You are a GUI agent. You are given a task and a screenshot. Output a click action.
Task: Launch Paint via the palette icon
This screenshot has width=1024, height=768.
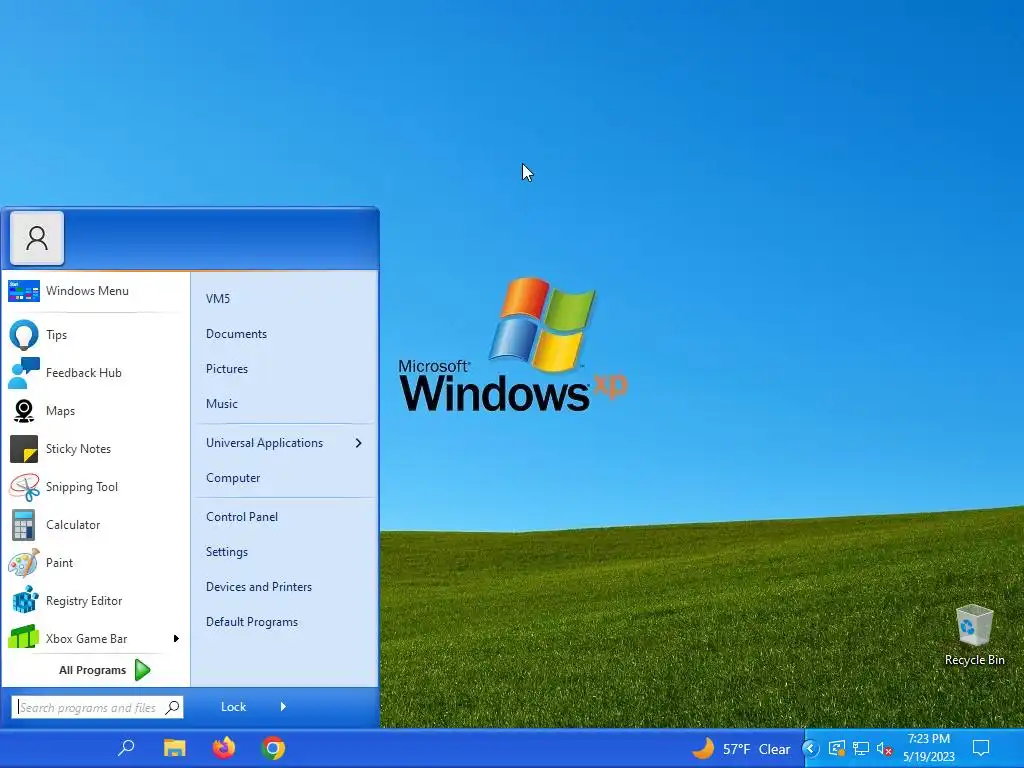pos(24,563)
